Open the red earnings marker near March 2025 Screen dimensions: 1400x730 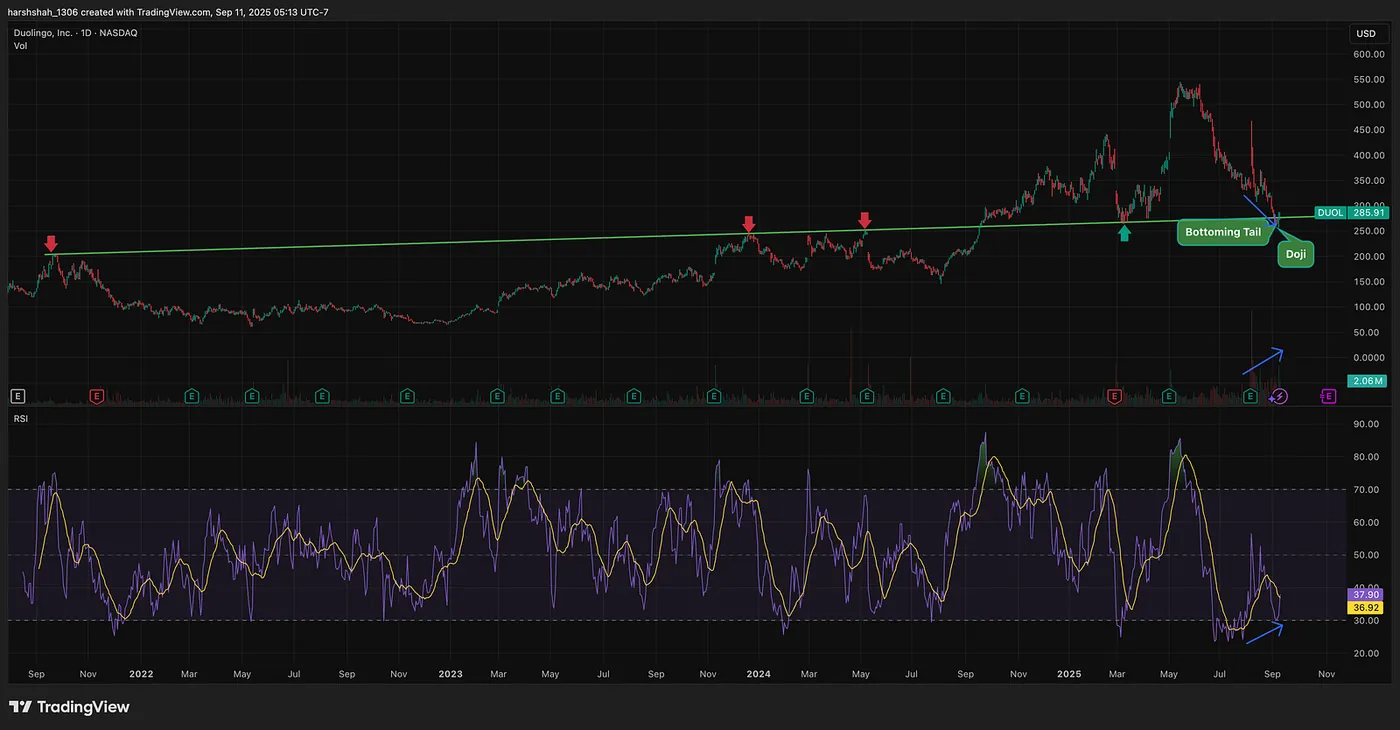1115,397
